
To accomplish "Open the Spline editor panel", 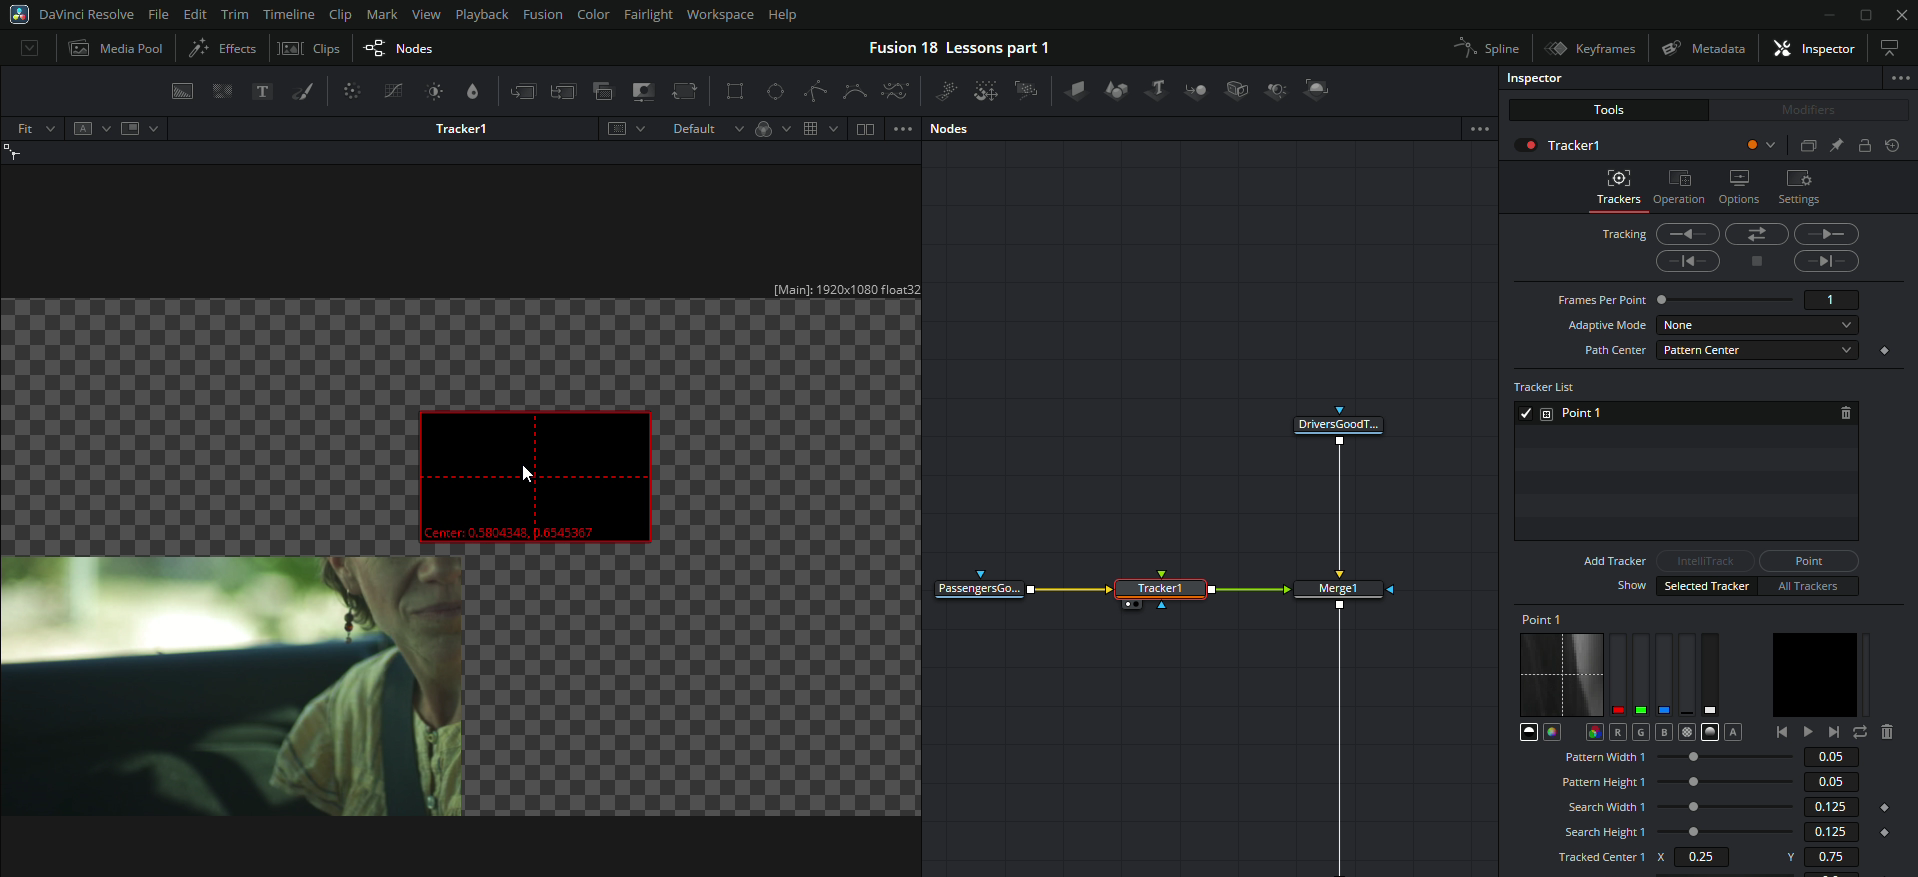I will (x=1486, y=48).
